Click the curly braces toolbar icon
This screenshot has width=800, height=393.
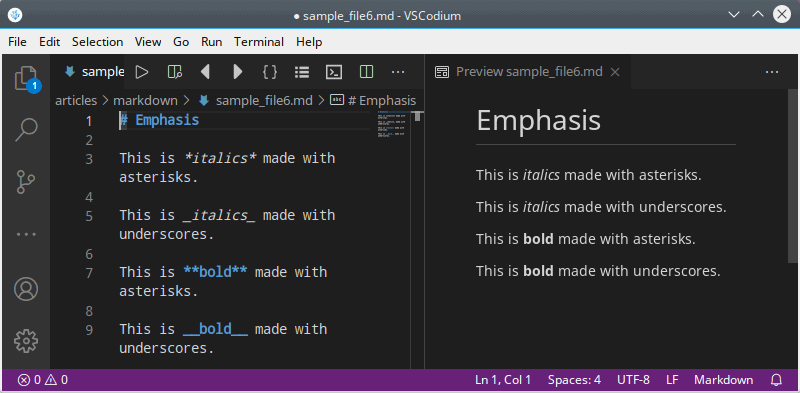[269, 72]
